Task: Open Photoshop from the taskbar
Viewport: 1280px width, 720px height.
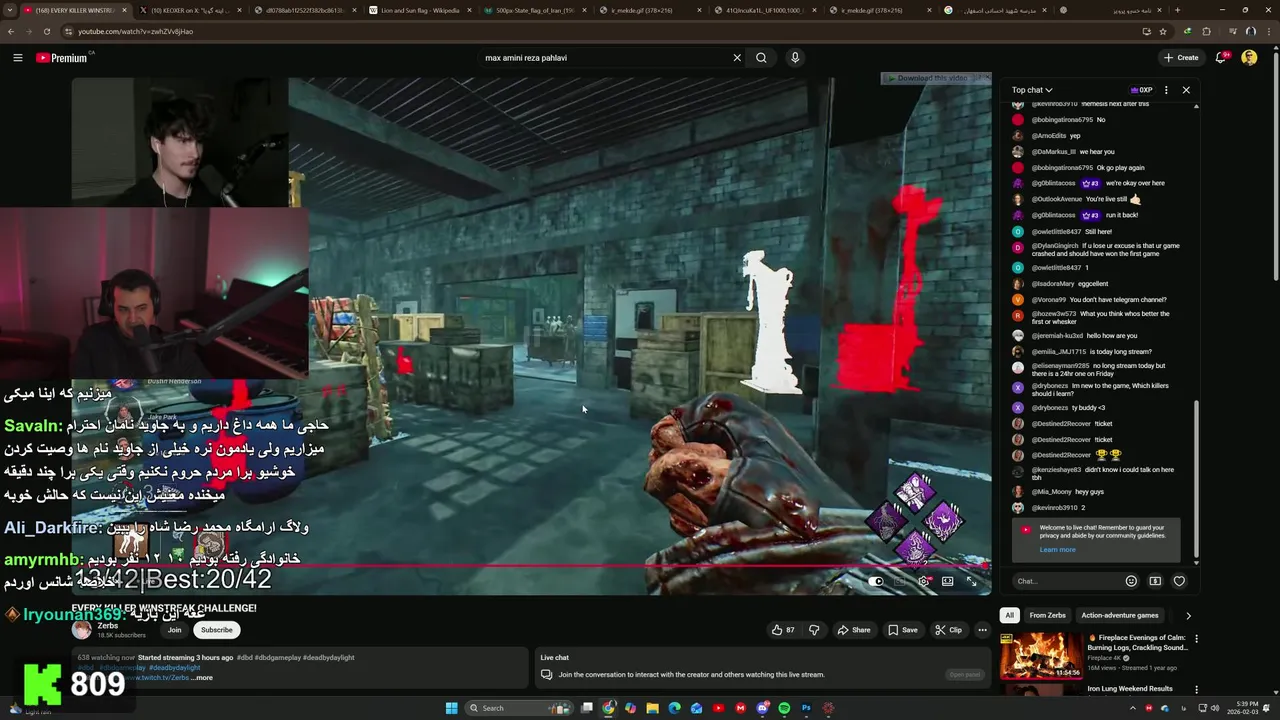Action: [806, 708]
